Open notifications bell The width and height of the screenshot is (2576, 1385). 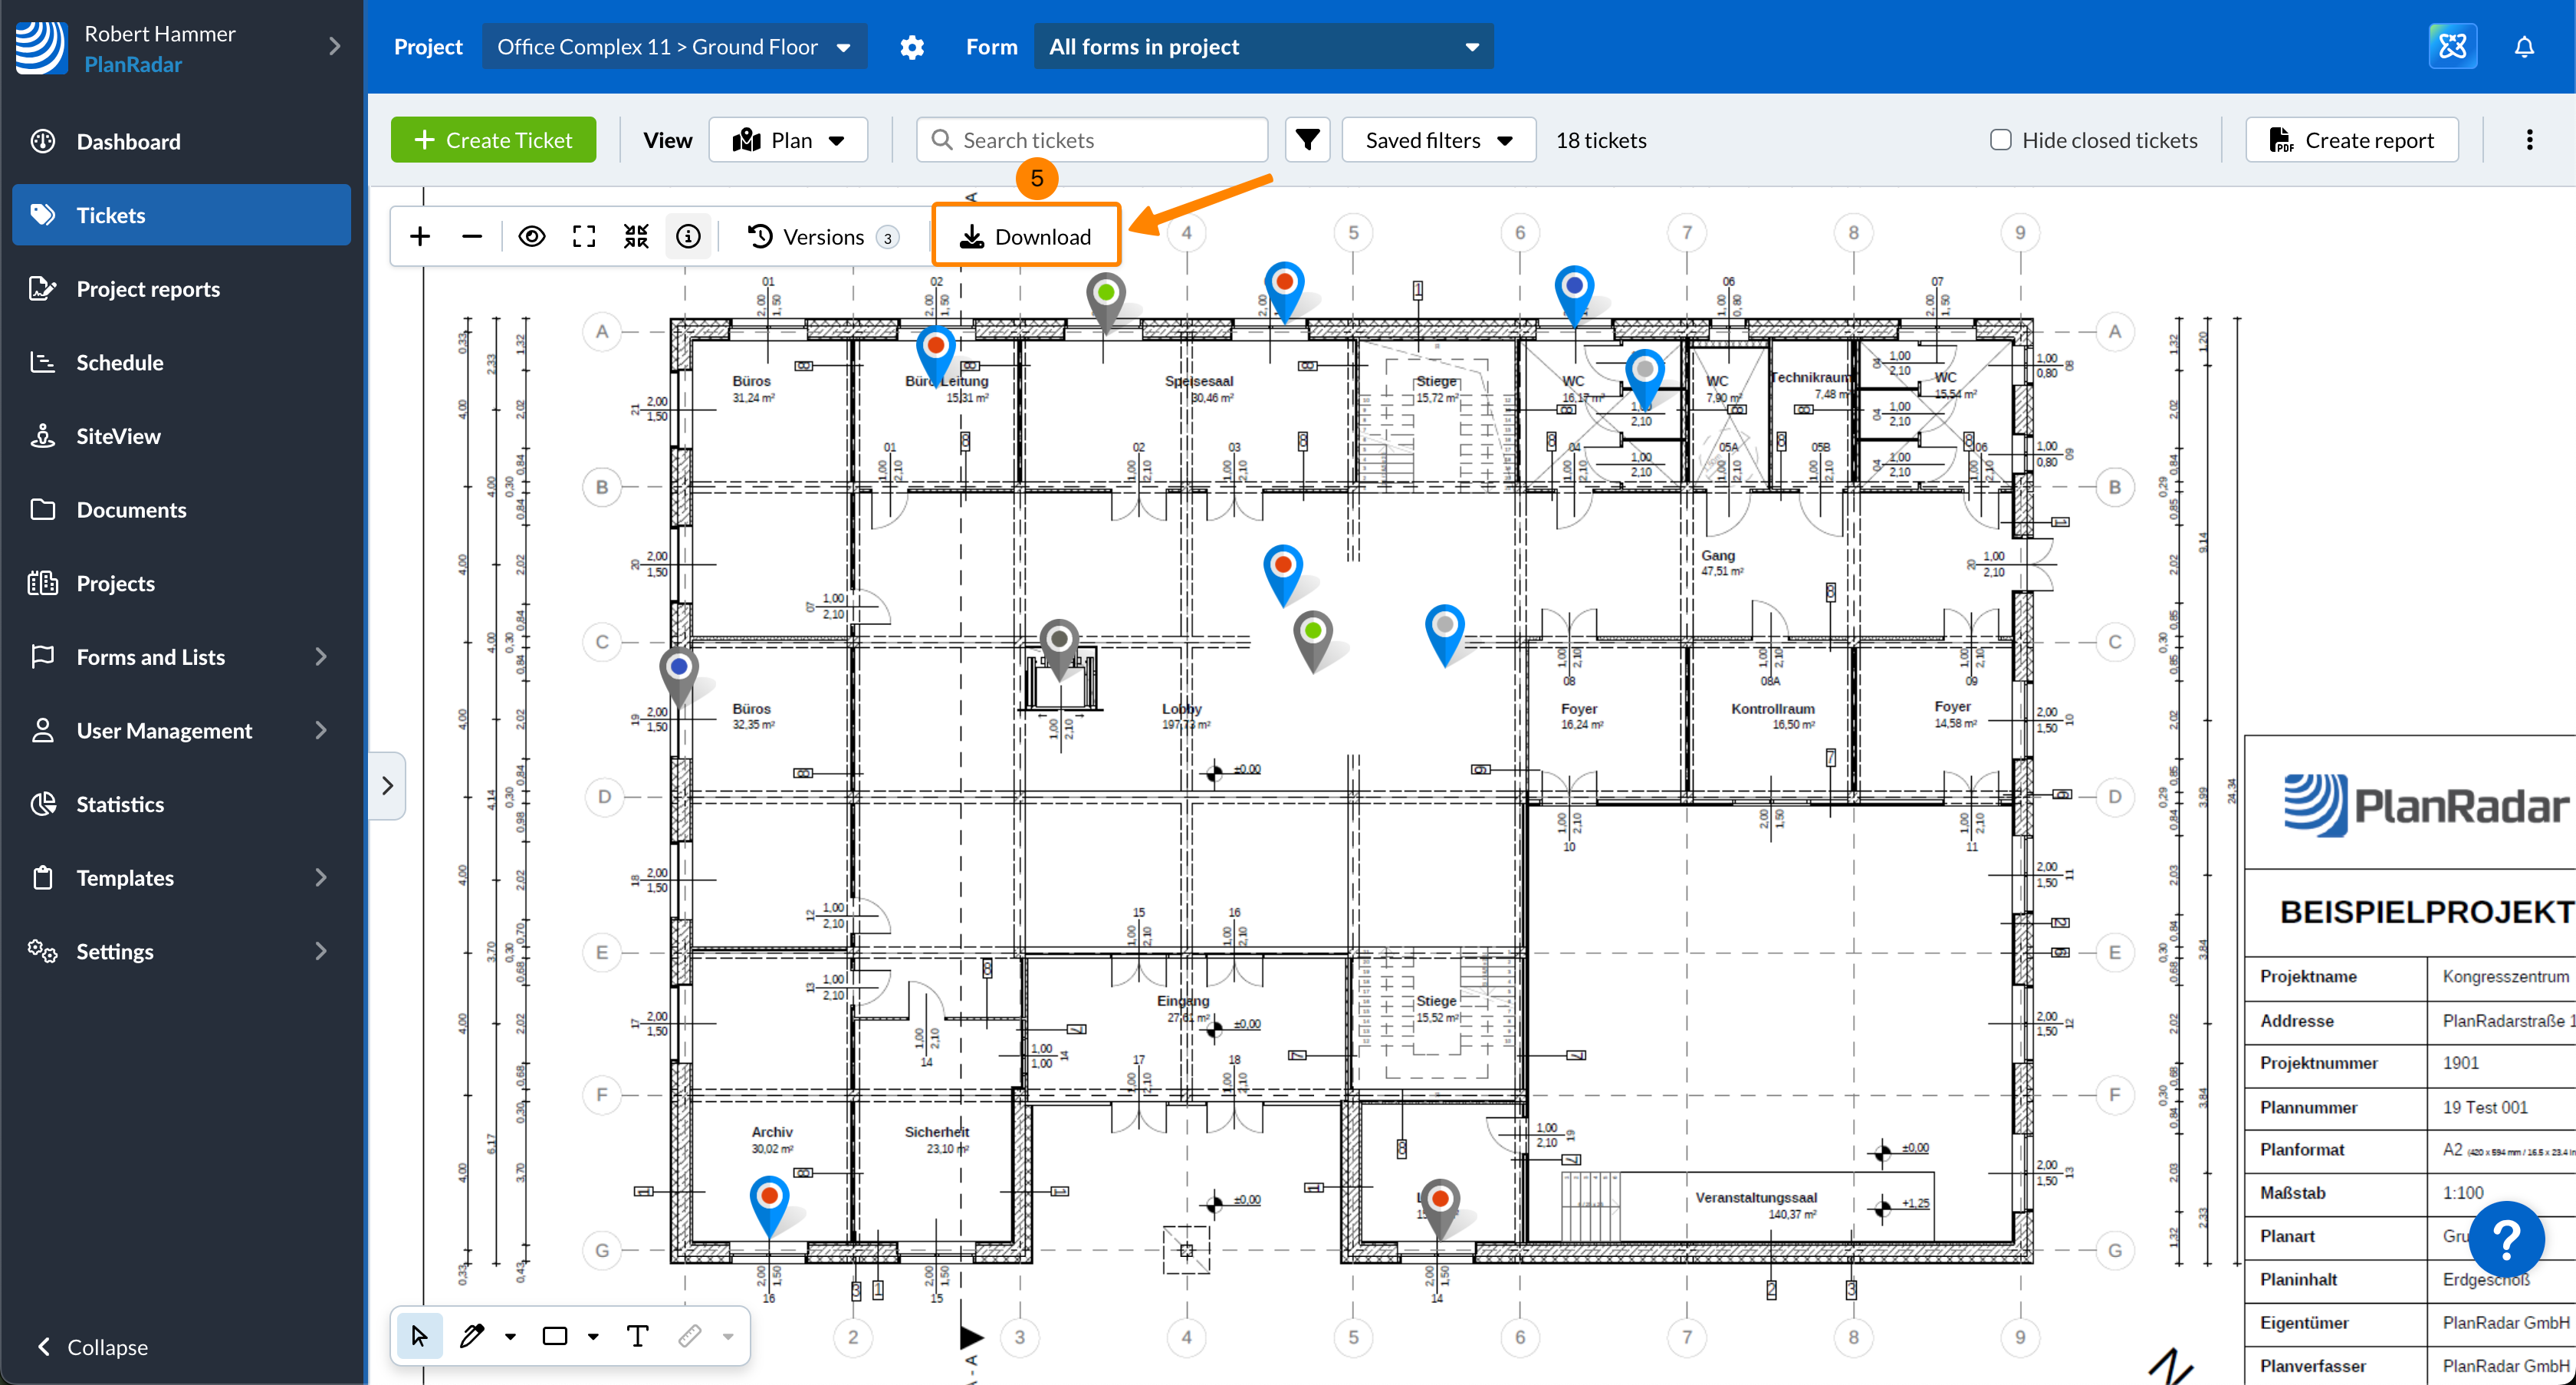point(2524,47)
